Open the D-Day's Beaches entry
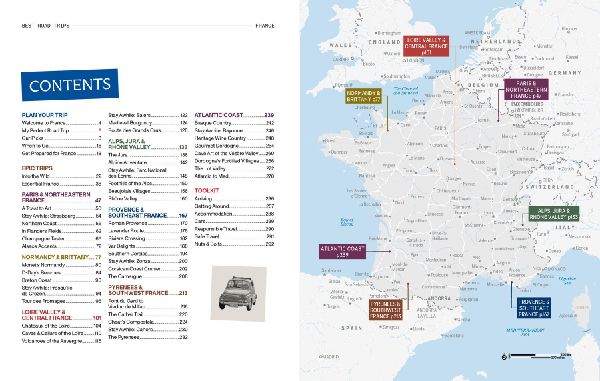600x381 pixels. tap(62, 272)
